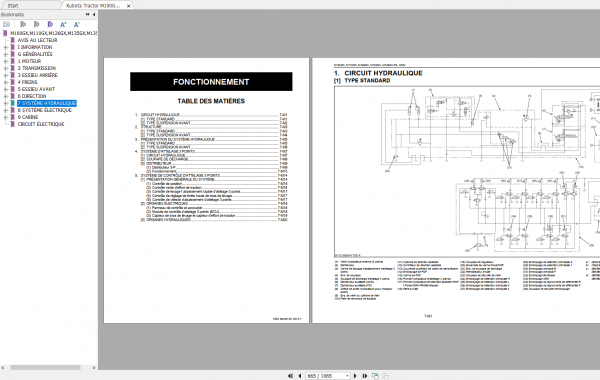Expand the 4 FREINS bookmark
The width and height of the screenshot is (600, 380).
[x=6, y=82]
